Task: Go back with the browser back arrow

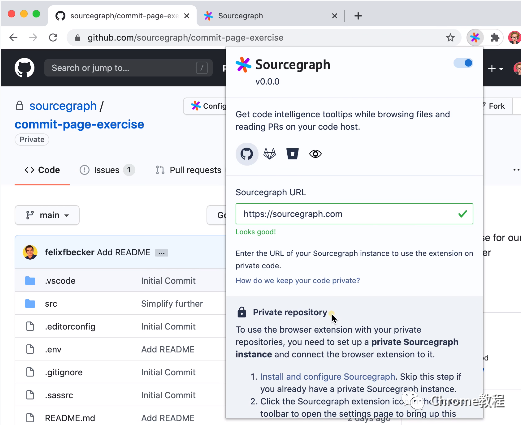Action: click(x=13, y=37)
